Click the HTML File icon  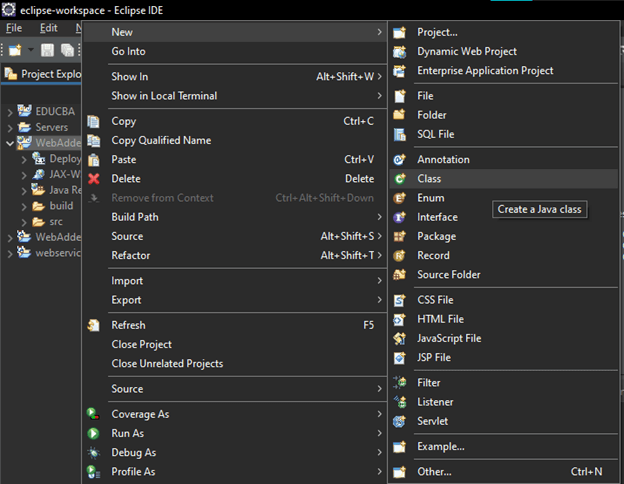(x=399, y=319)
